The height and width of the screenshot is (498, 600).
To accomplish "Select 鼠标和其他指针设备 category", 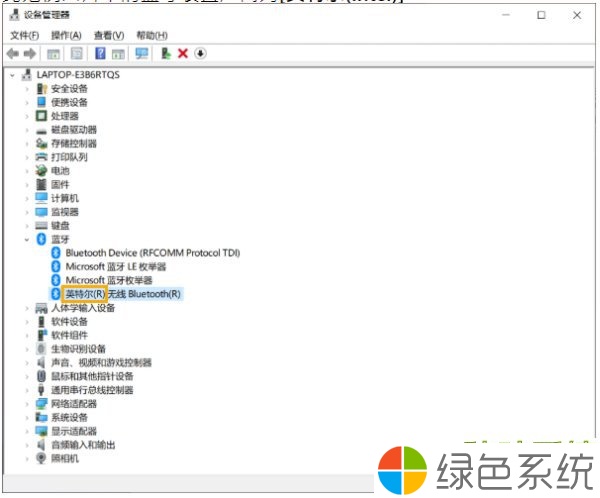I will click(92, 377).
